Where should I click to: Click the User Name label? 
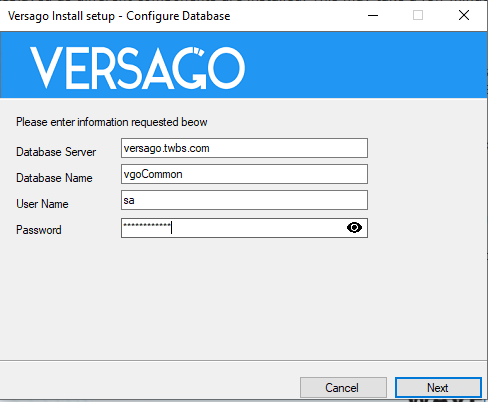(42, 204)
